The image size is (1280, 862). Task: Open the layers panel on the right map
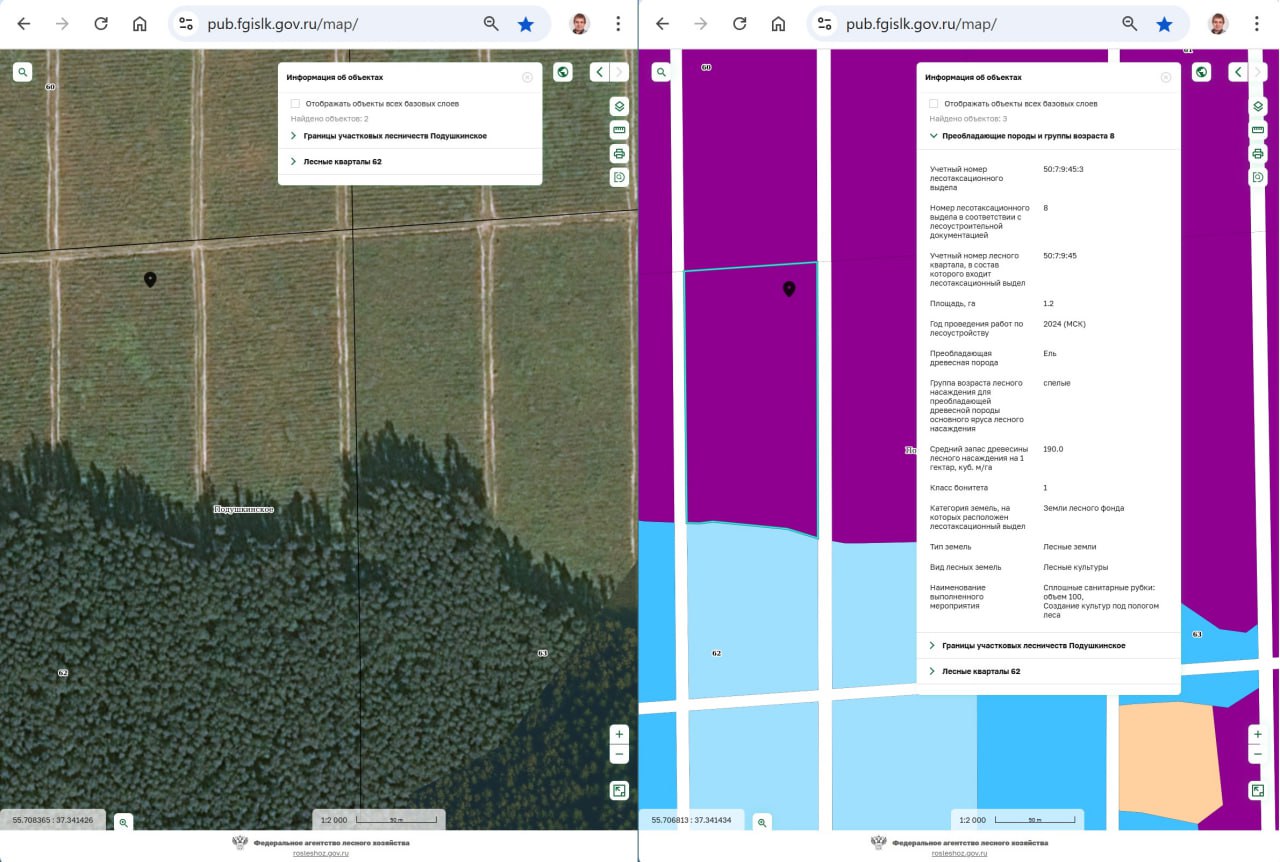(1257, 106)
